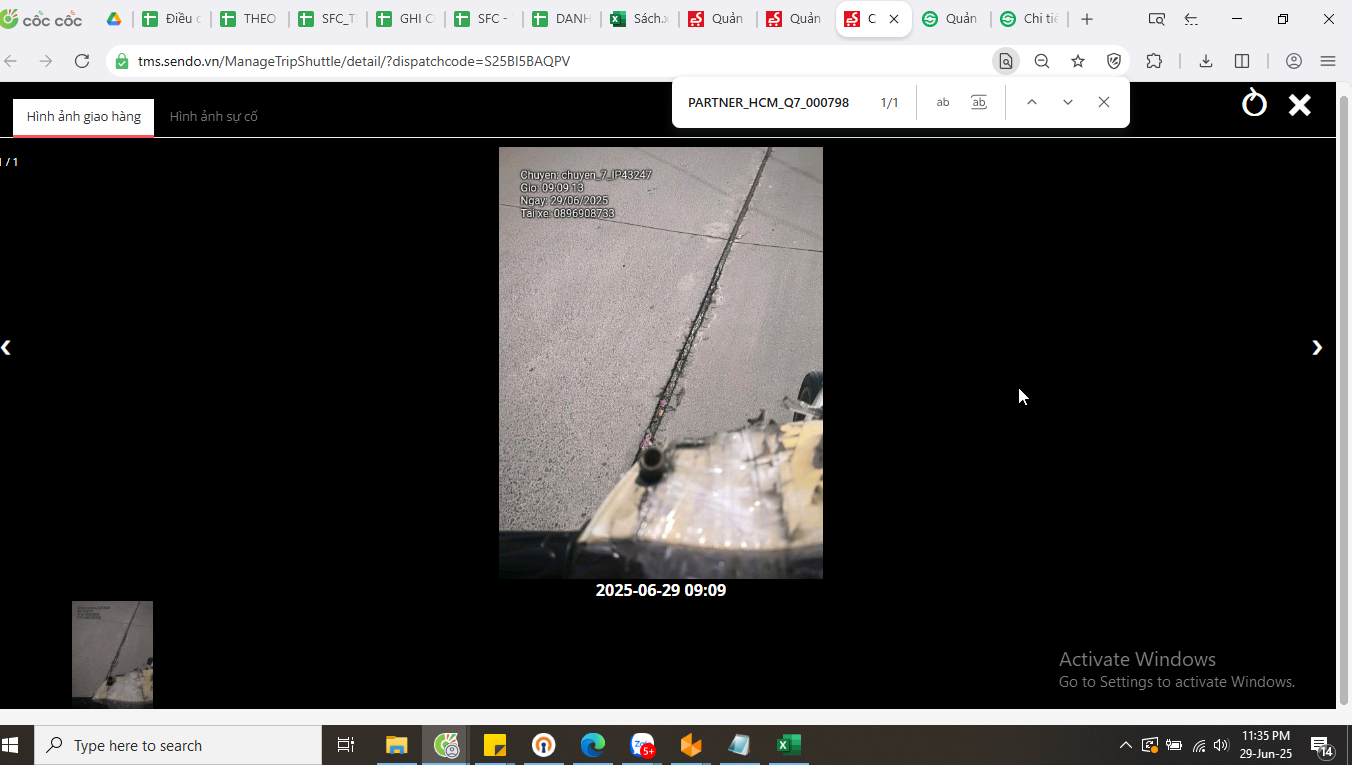
Task: Close the image viewer with the white X
Action: click(1299, 104)
